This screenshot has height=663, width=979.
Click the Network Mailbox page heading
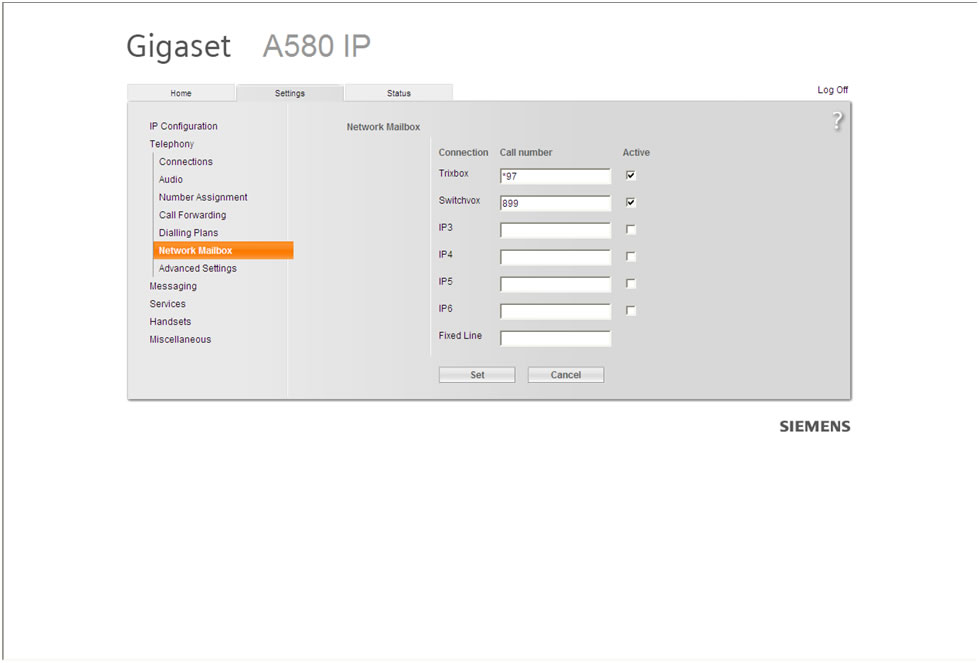coord(383,127)
